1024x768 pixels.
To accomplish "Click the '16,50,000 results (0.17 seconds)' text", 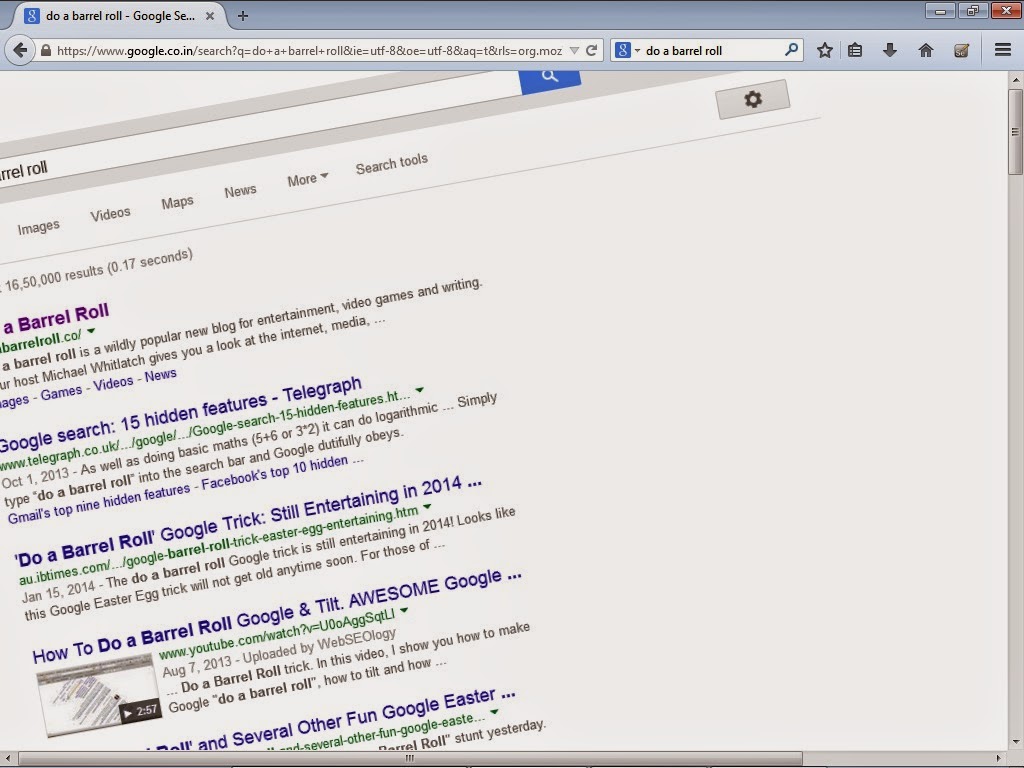I will click(x=99, y=269).
